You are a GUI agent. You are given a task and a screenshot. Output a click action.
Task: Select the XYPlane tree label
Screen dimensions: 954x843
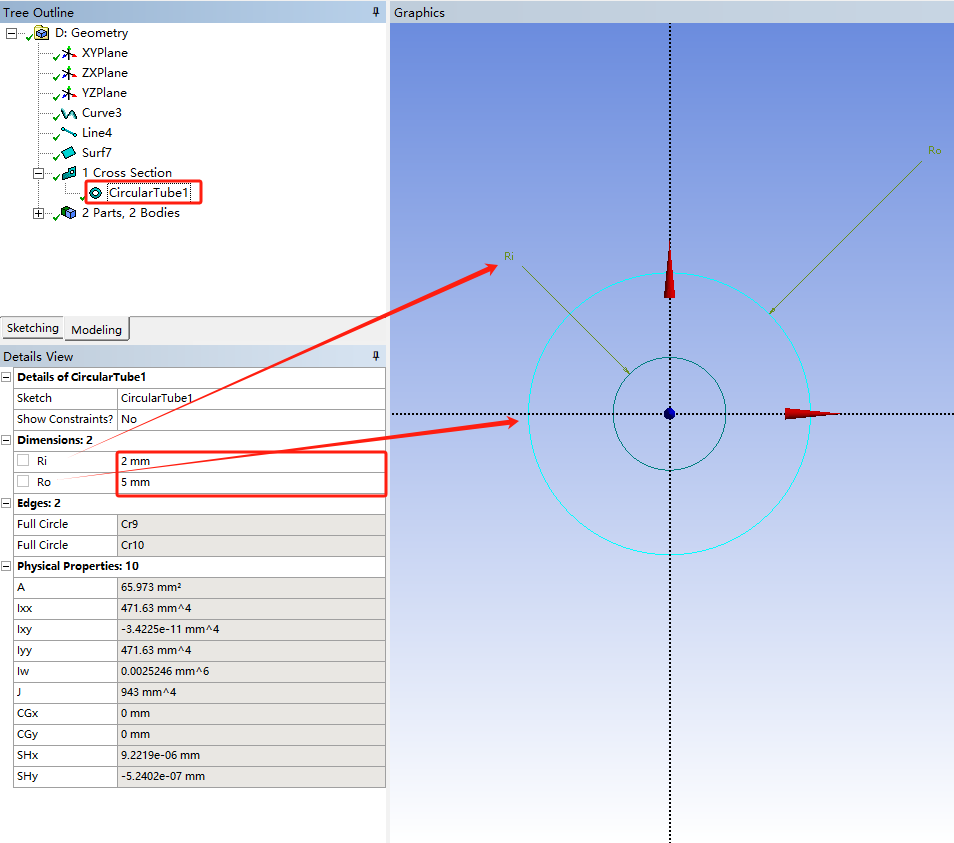click(x=105, y=53)
